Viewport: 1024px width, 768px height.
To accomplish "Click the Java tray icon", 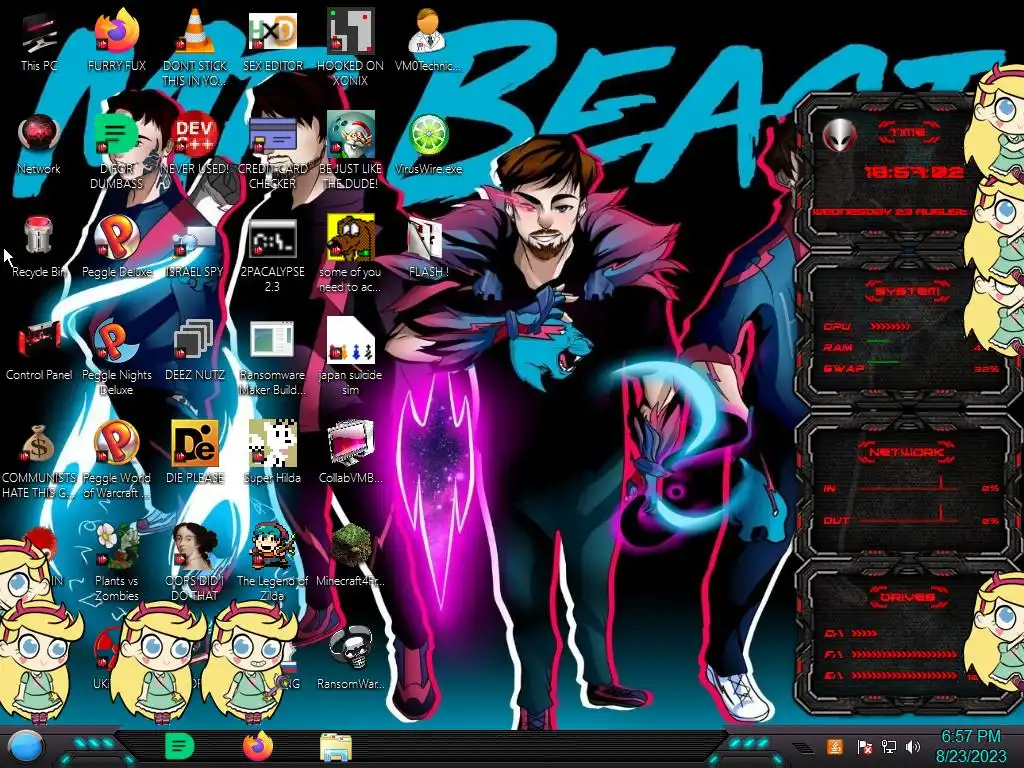I will click(x=834, y=746).
